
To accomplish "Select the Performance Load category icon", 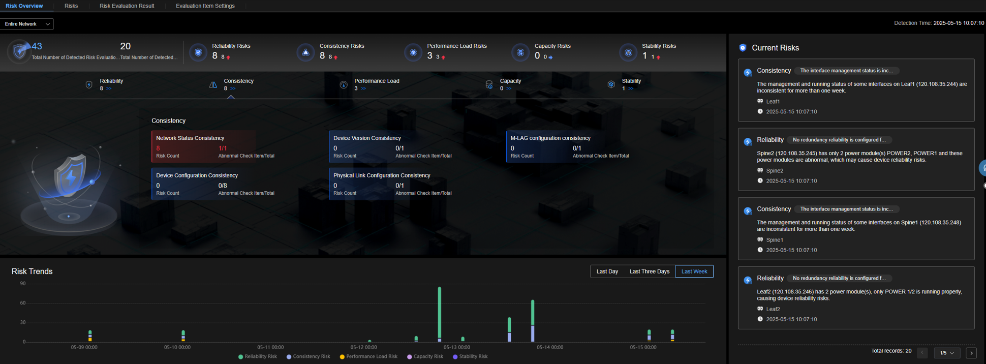I will click(x=343, y=84).
